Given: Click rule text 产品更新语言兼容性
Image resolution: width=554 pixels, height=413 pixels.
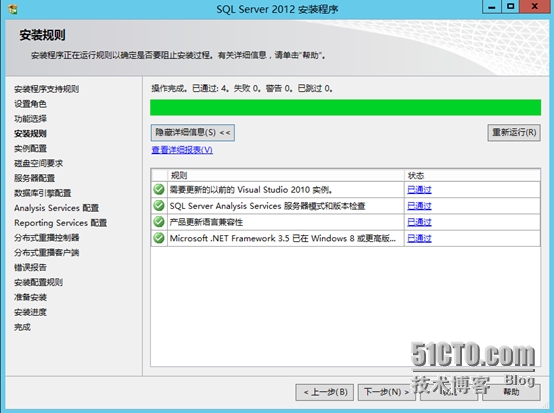Looking at the screenshot, I should pyautogui.click(x=206, y=222).
